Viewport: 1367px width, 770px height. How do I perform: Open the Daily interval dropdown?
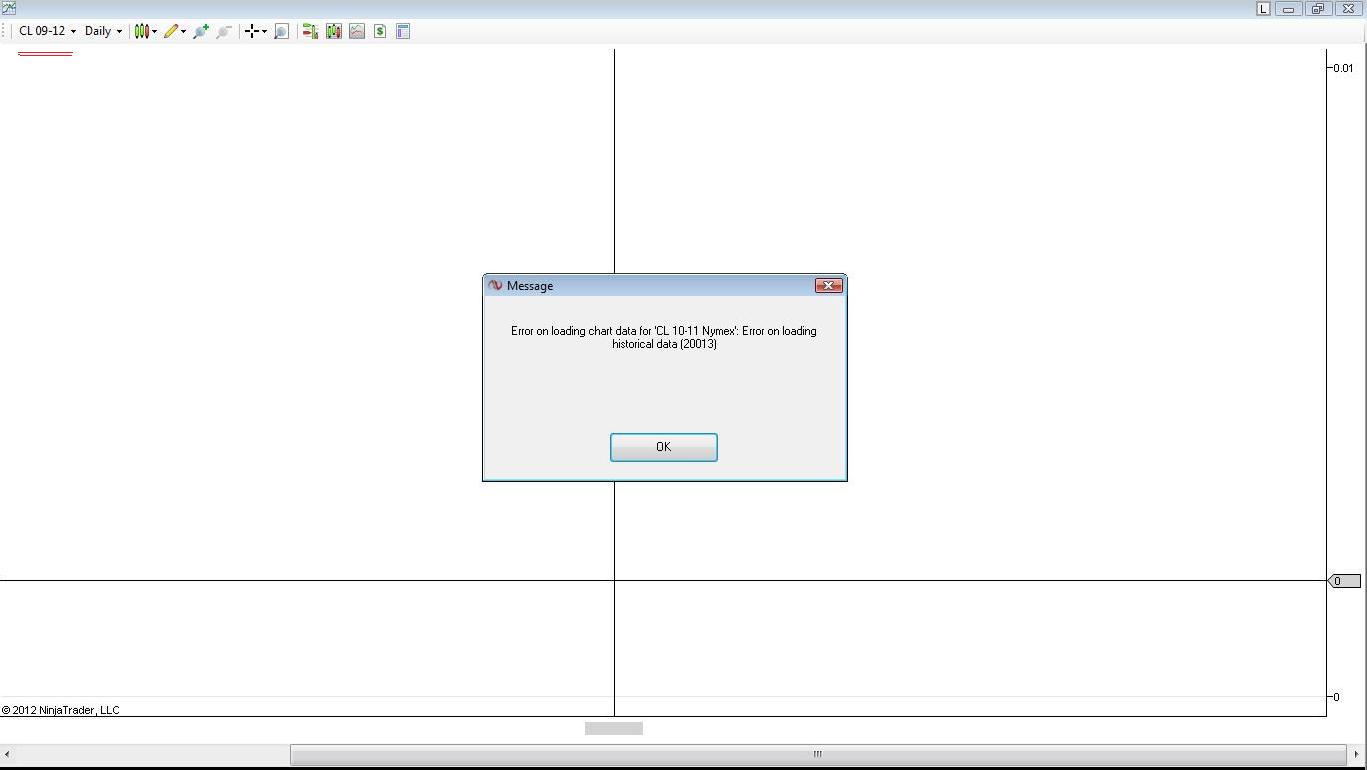(x=103, y=31)
